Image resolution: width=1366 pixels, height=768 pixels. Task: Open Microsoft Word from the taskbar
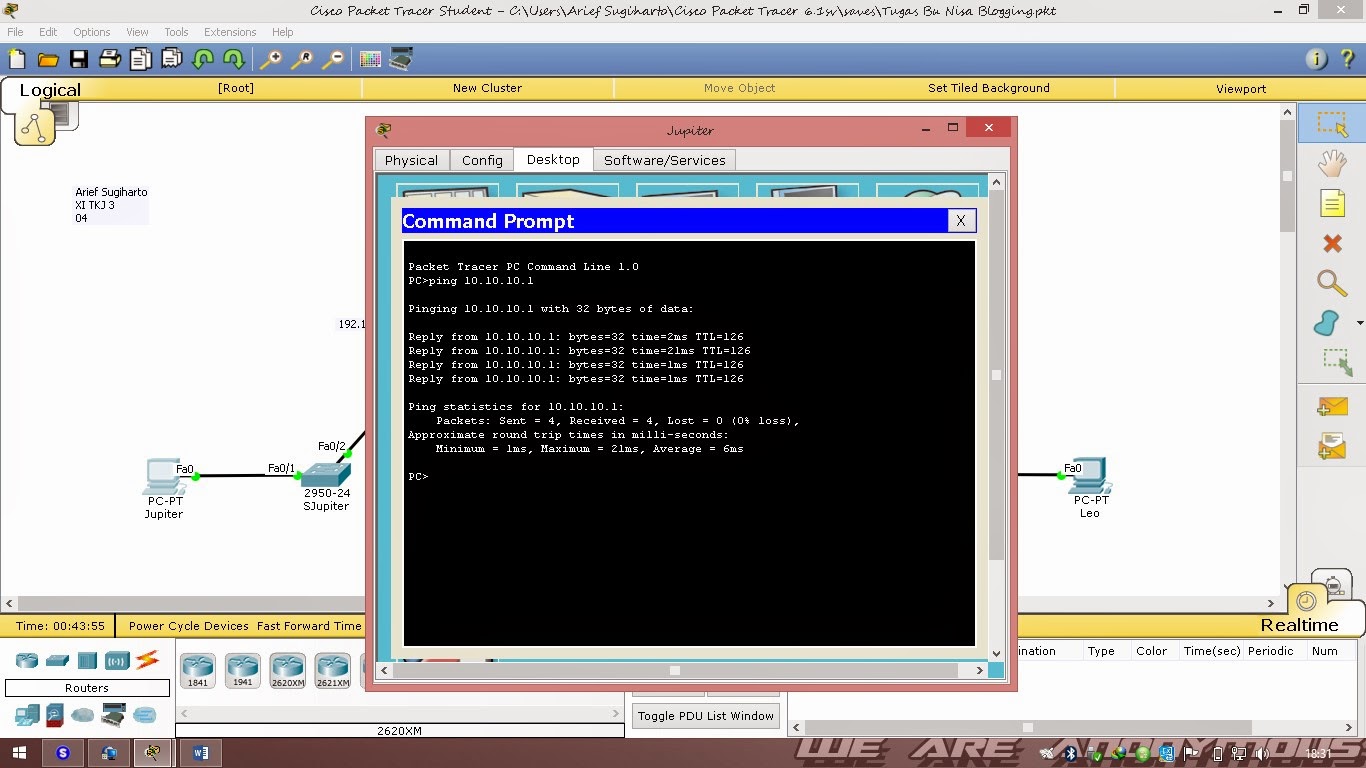(201, 752)
